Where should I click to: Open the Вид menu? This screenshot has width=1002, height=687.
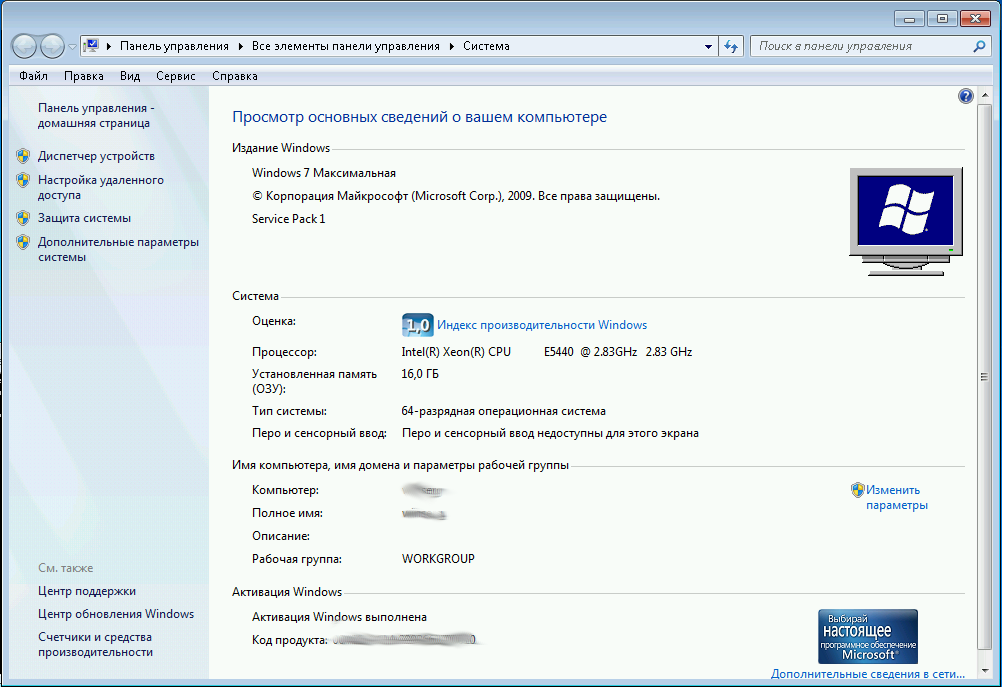(130, 76)
